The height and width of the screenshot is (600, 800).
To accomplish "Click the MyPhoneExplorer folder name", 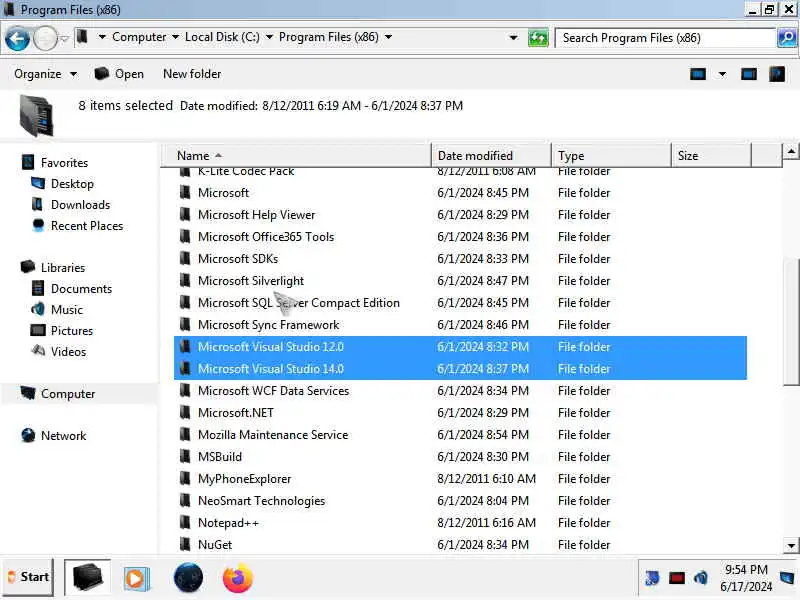I will (x=244, y=479).
